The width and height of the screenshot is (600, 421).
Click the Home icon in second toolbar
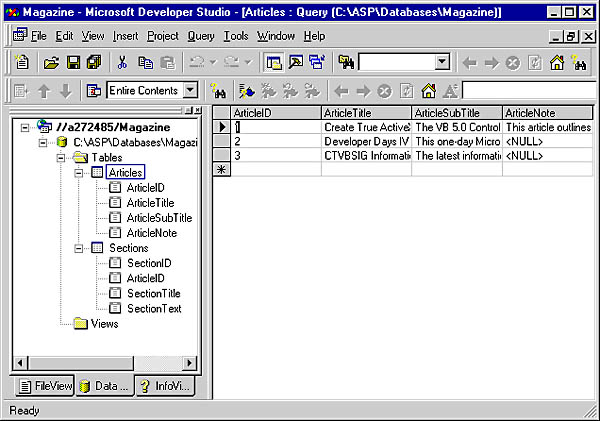click(x=429, y=91)
